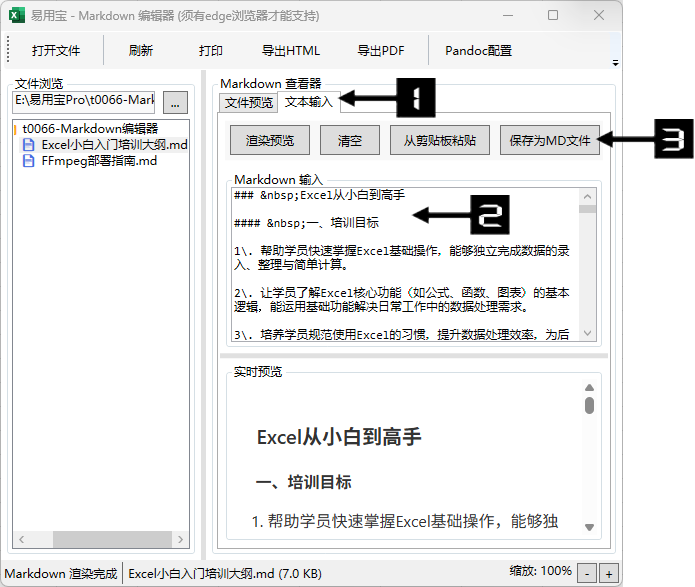Click the 渲染预览 button
The width and height of the screenshot is (695, 587).
pyautogui.click(x=270, y=141)
